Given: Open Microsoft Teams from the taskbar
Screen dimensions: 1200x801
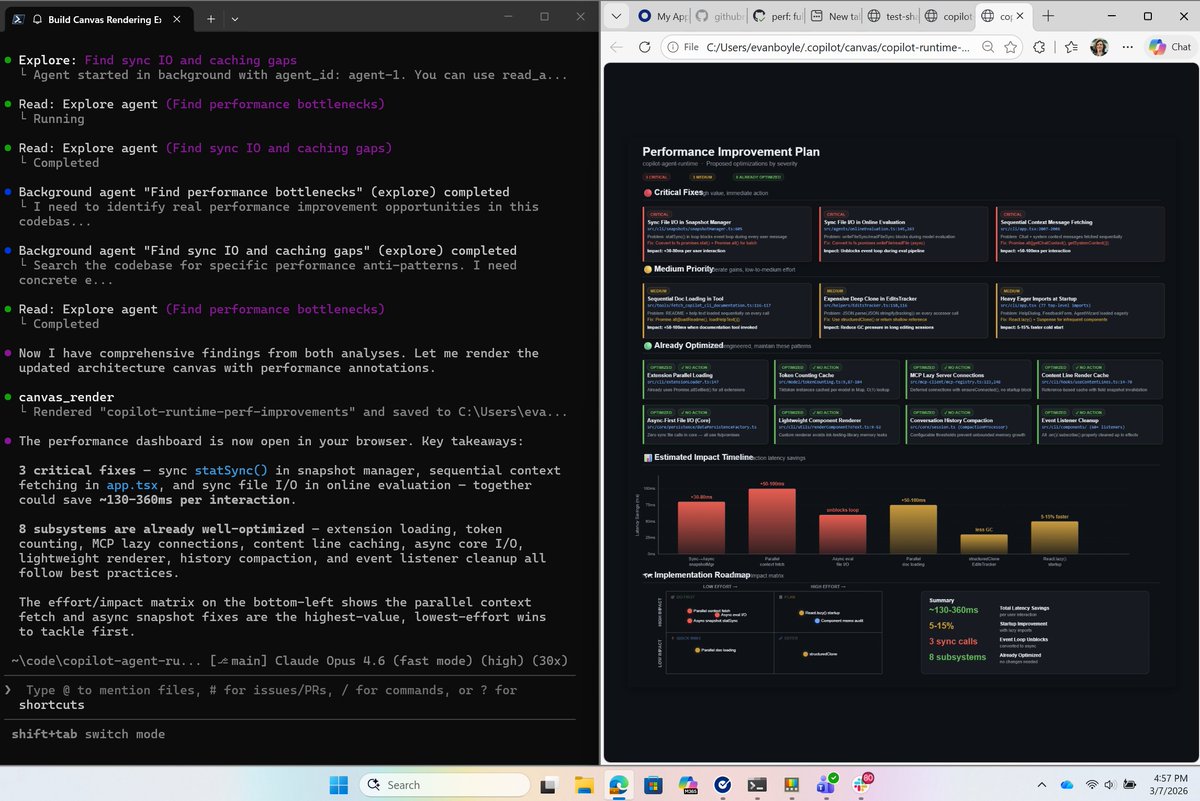Looking at the screenshot, I should (x=828, y=784).
